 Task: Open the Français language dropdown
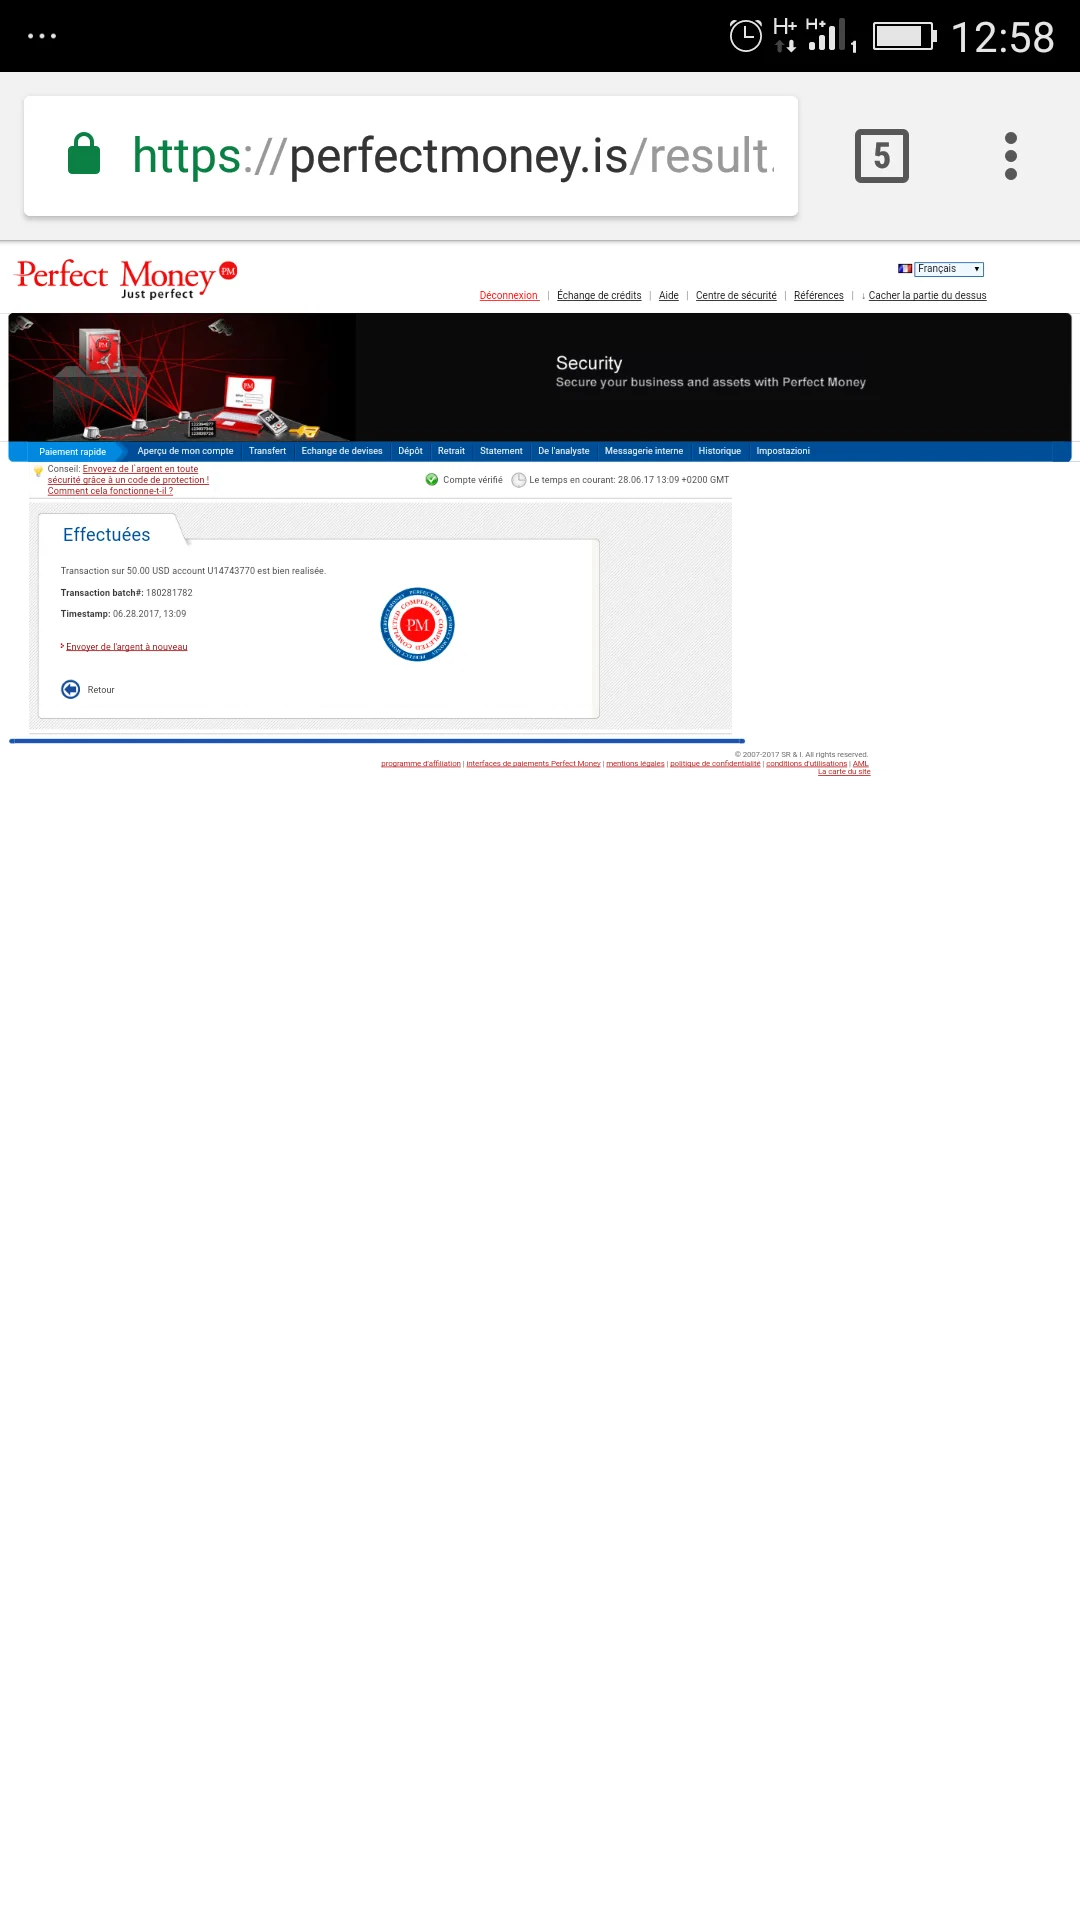(948, 269)
